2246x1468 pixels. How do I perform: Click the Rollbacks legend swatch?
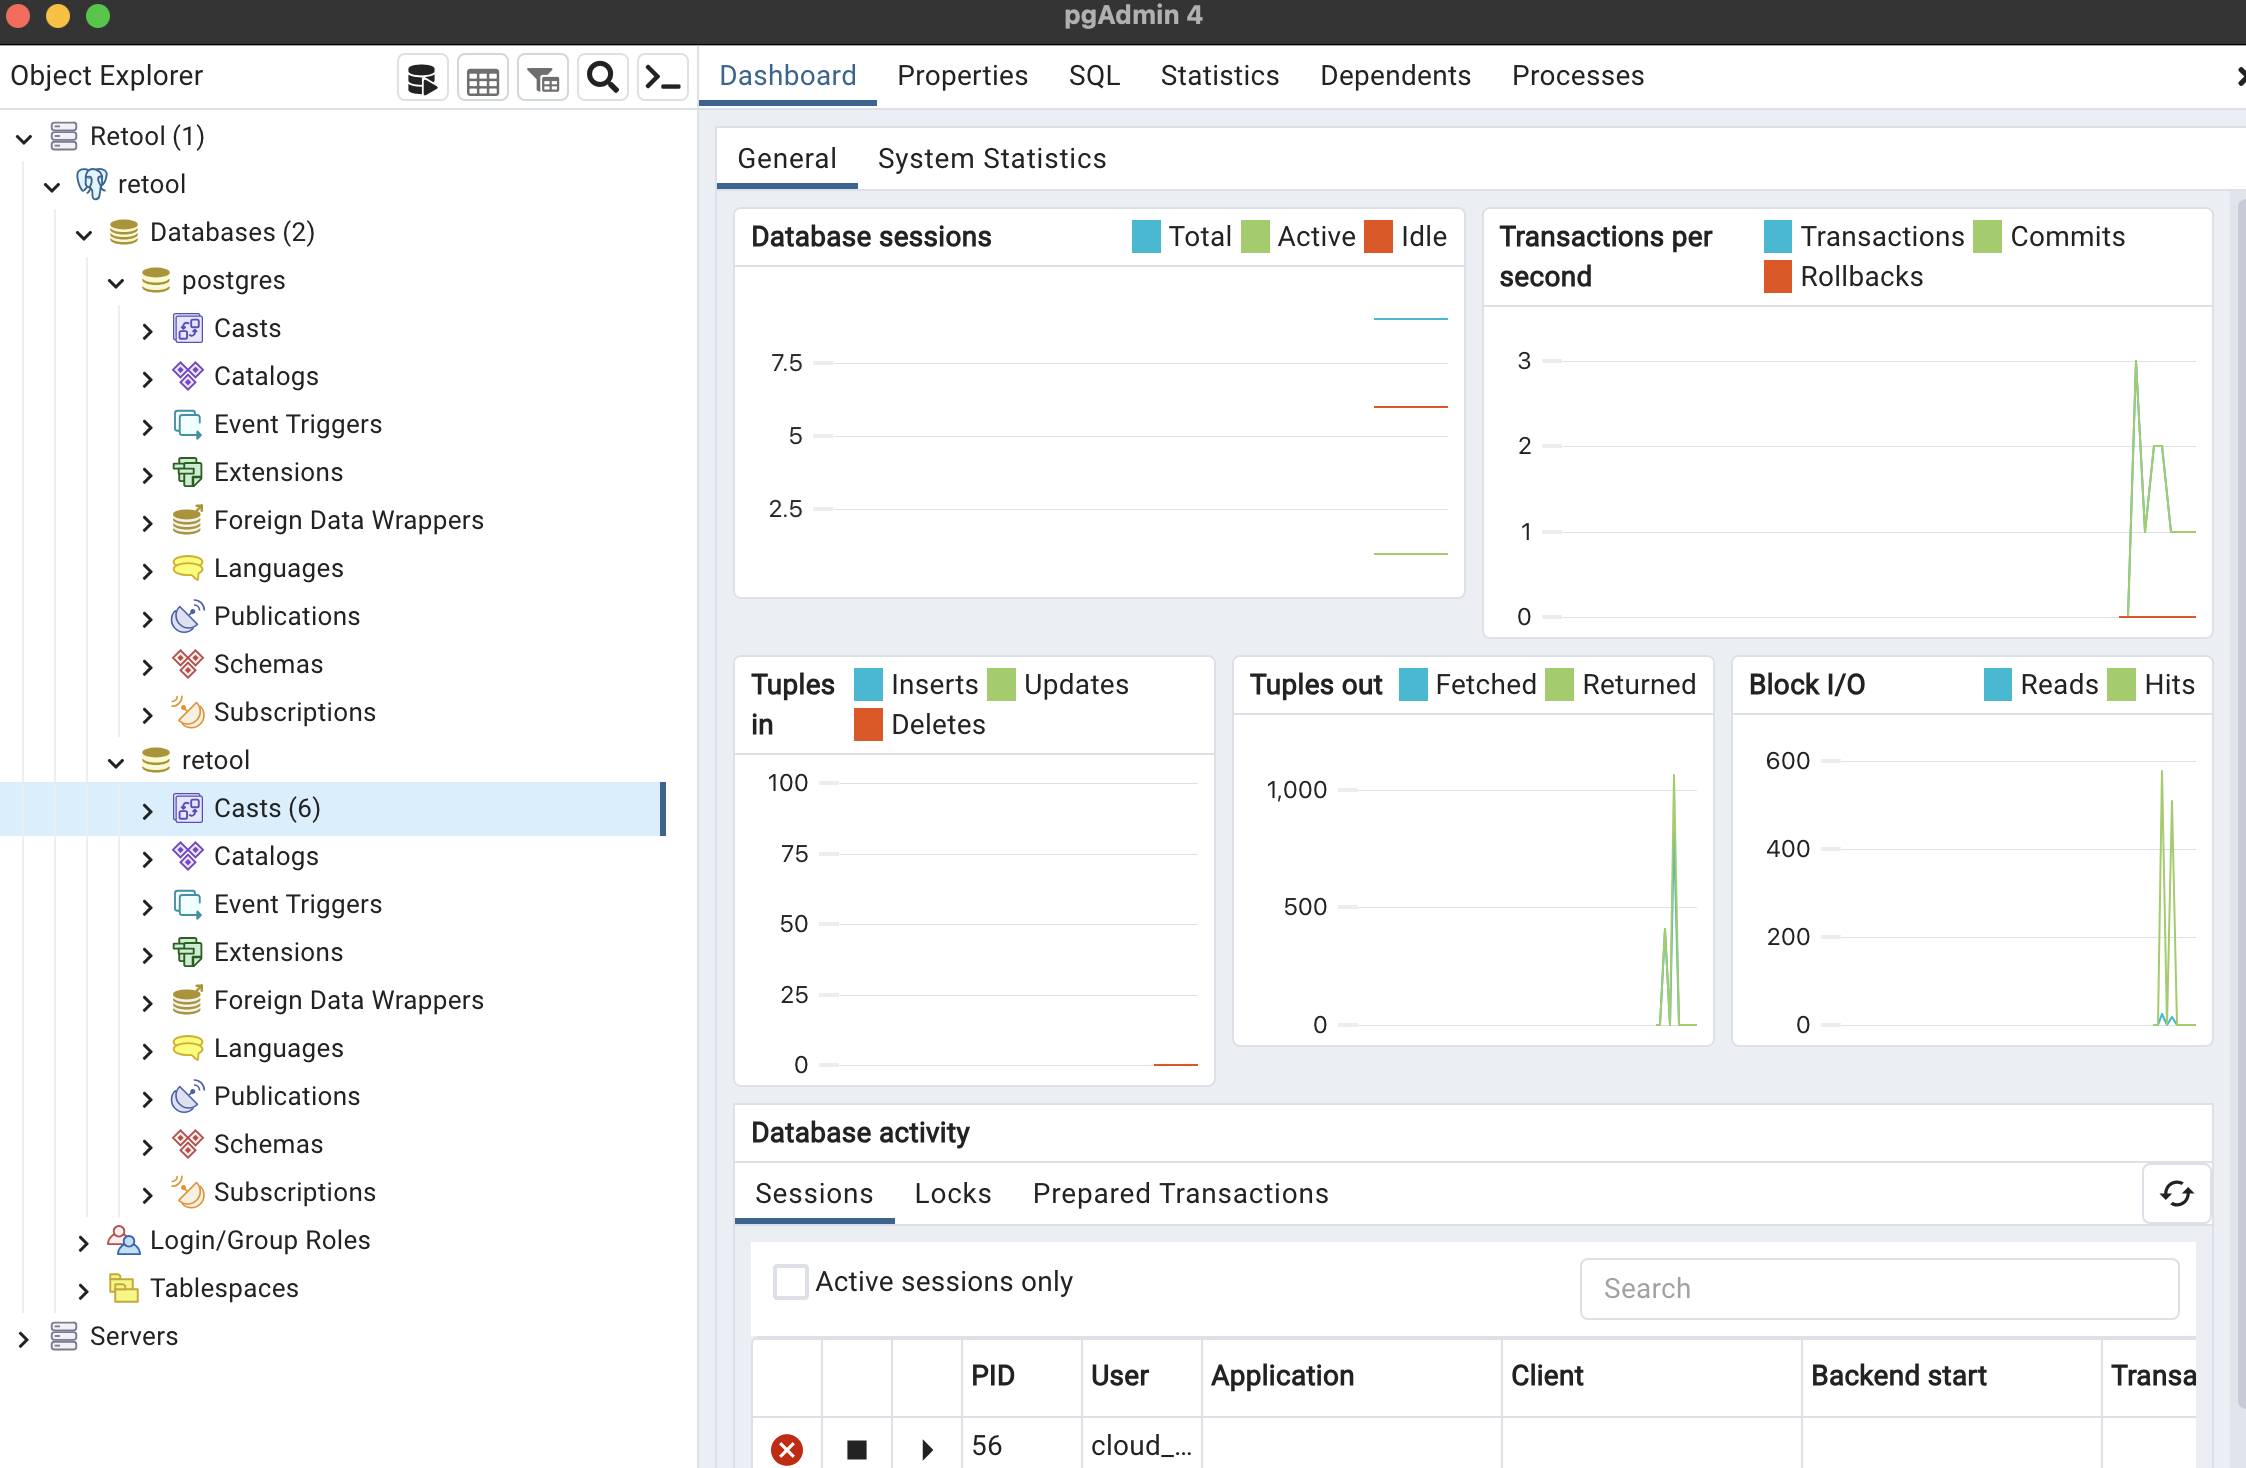tap(1778, 277)
